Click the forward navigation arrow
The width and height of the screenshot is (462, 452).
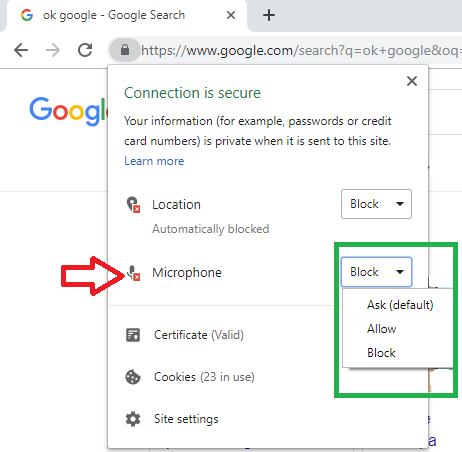pyautogui.click(x=53, y=50)
